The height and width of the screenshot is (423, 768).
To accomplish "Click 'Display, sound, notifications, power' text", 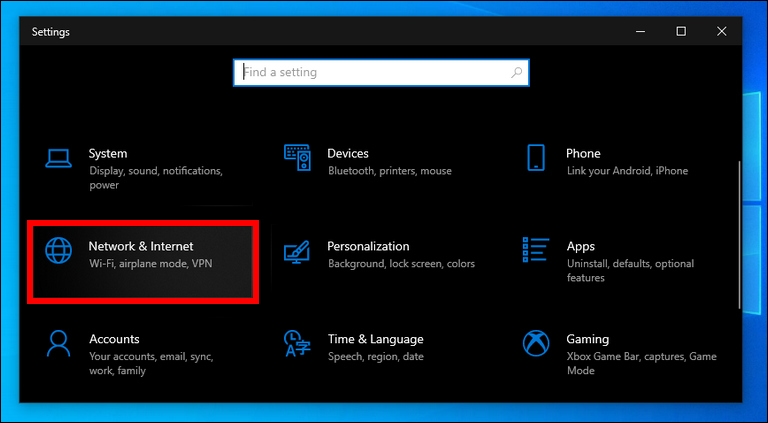I will [x=156, y=178].
